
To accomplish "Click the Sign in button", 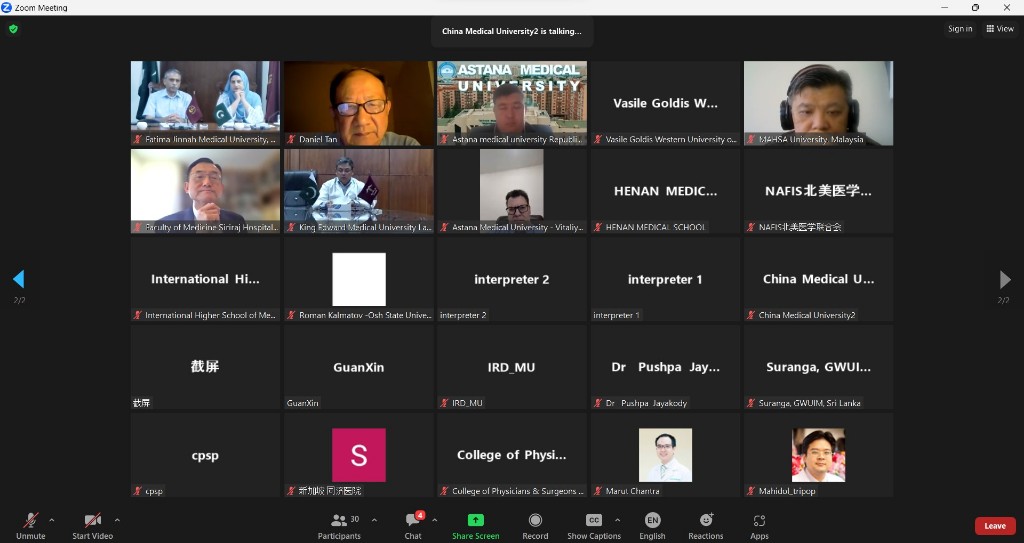I will point(960,29).
